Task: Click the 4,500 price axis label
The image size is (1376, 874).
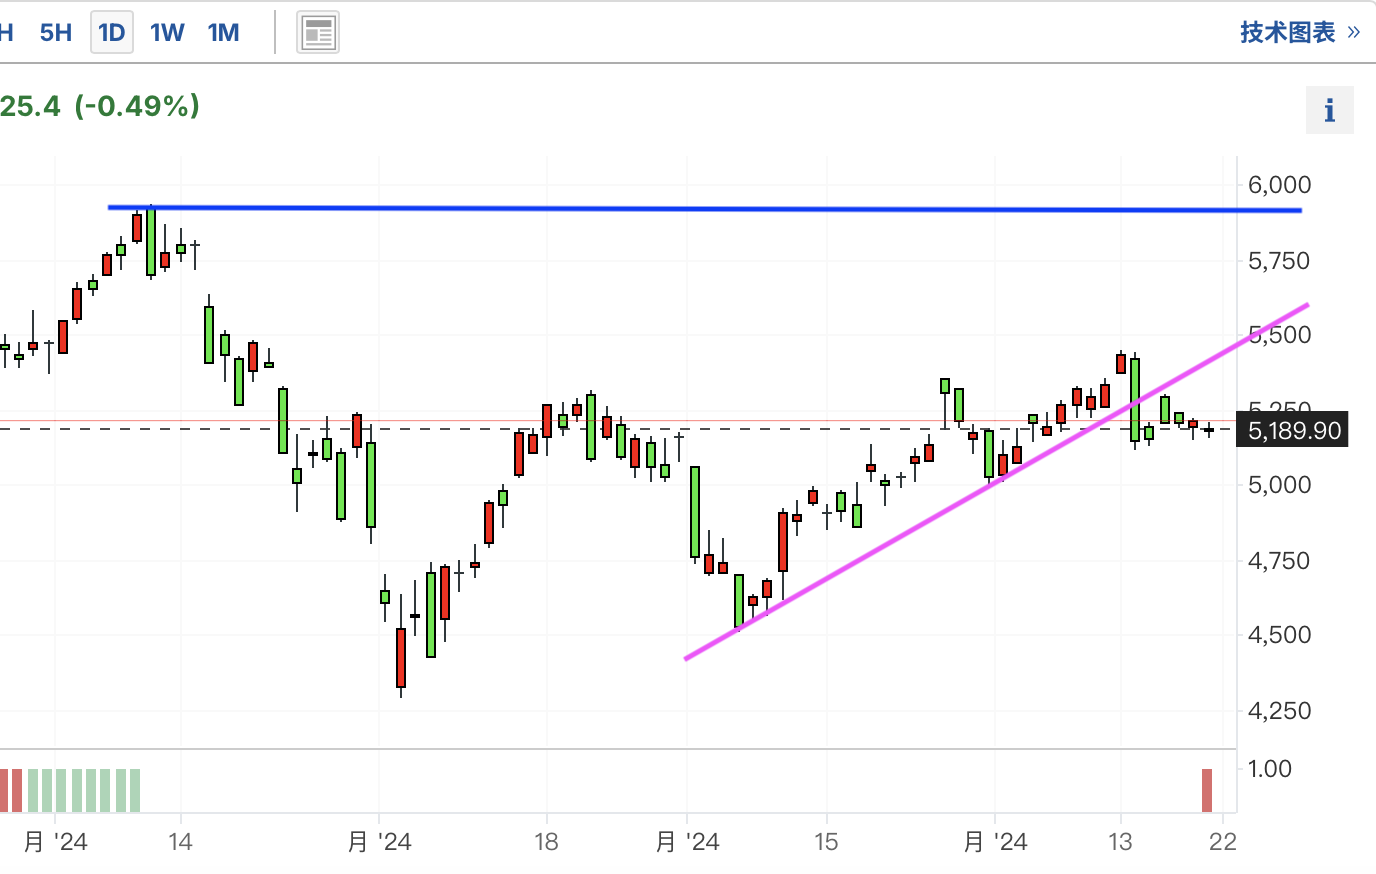Action: click(1279, 635)
